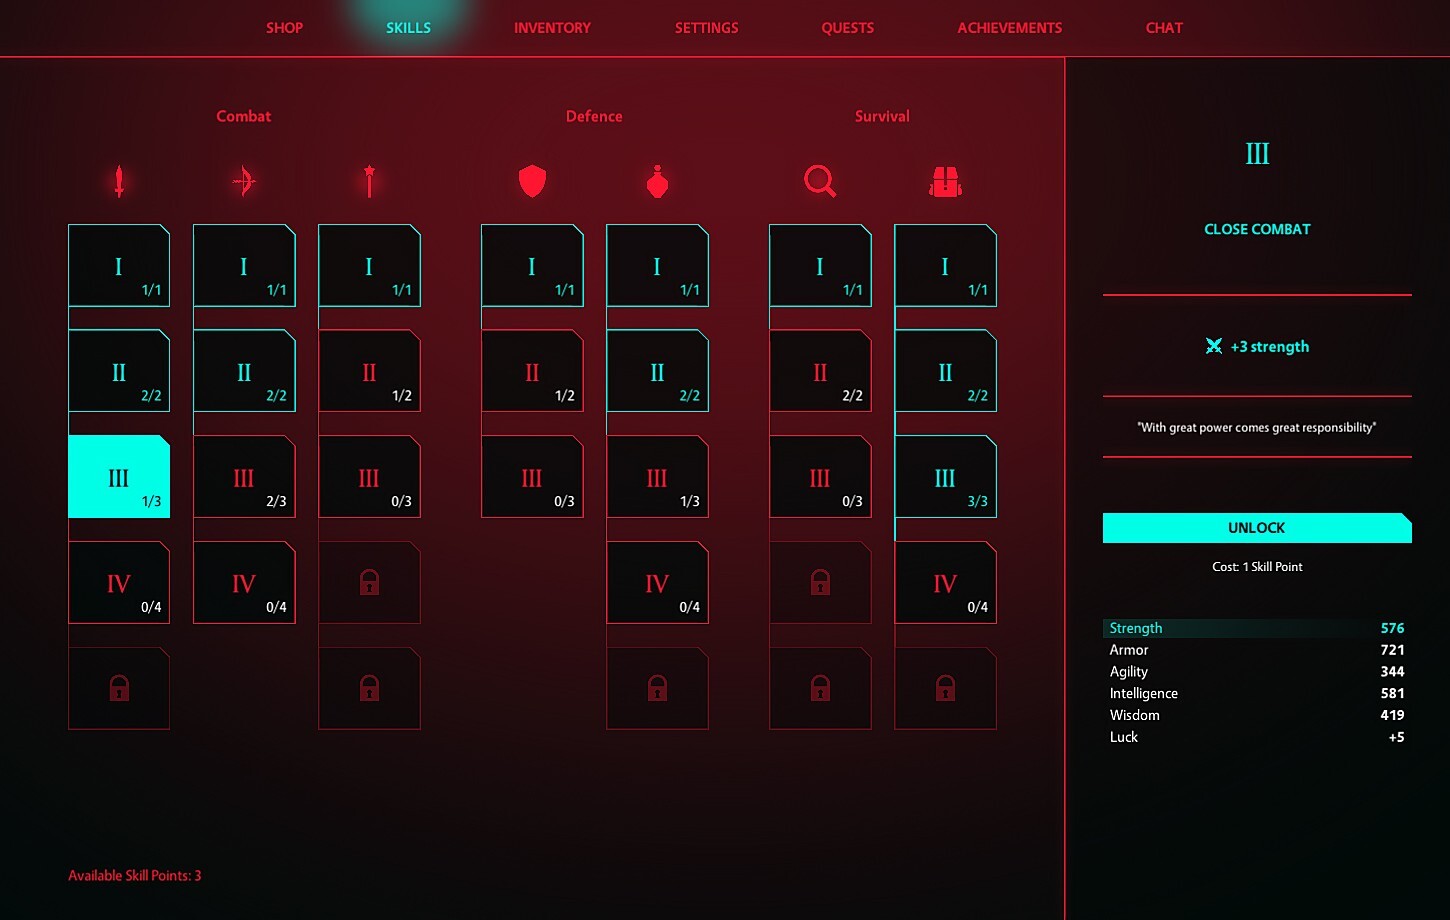
Task: Select the potion icon under Defence
Action: 657,181
